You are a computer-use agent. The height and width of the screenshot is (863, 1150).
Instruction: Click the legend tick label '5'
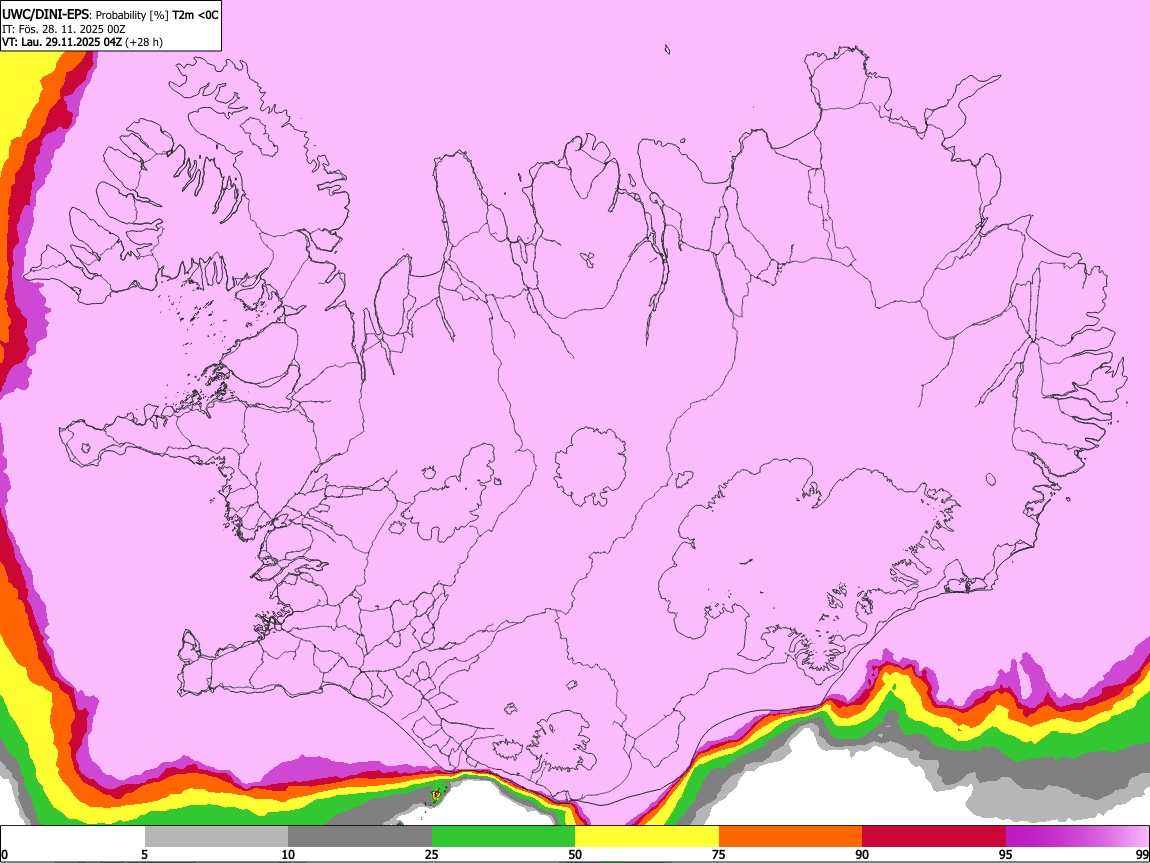coord(144,854)
